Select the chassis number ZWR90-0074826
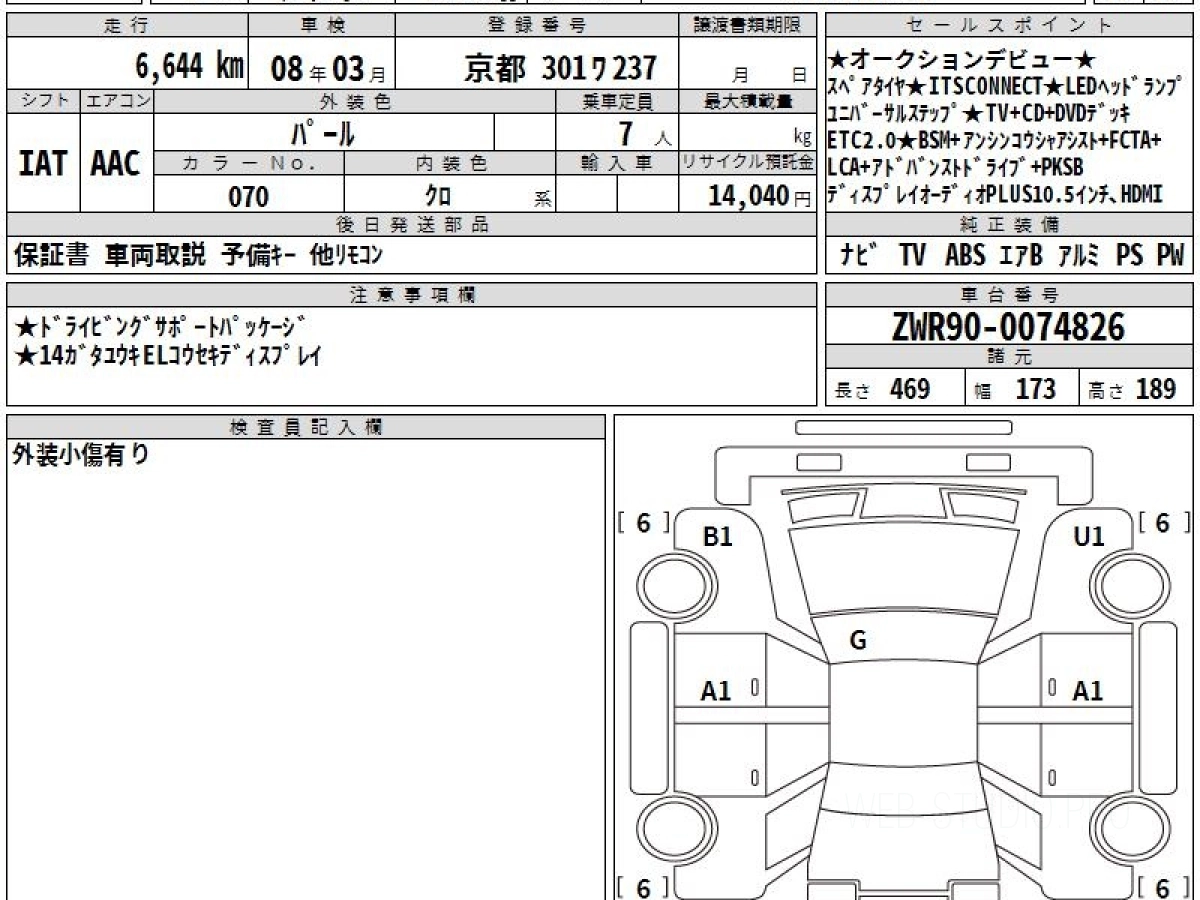The width and height of the screenshot is (1200, 900). coord(1008,327)
